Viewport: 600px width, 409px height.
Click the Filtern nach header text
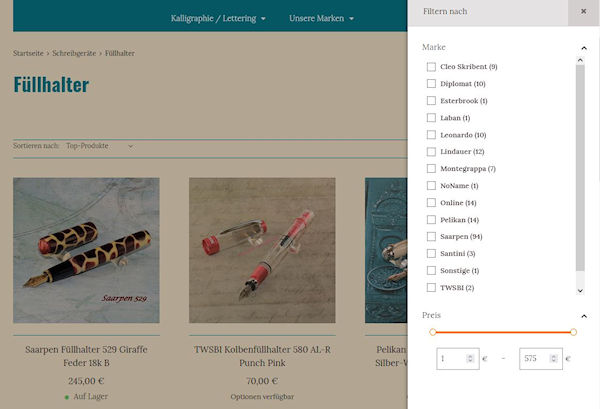pyautogui.click(x=445, y=11)
